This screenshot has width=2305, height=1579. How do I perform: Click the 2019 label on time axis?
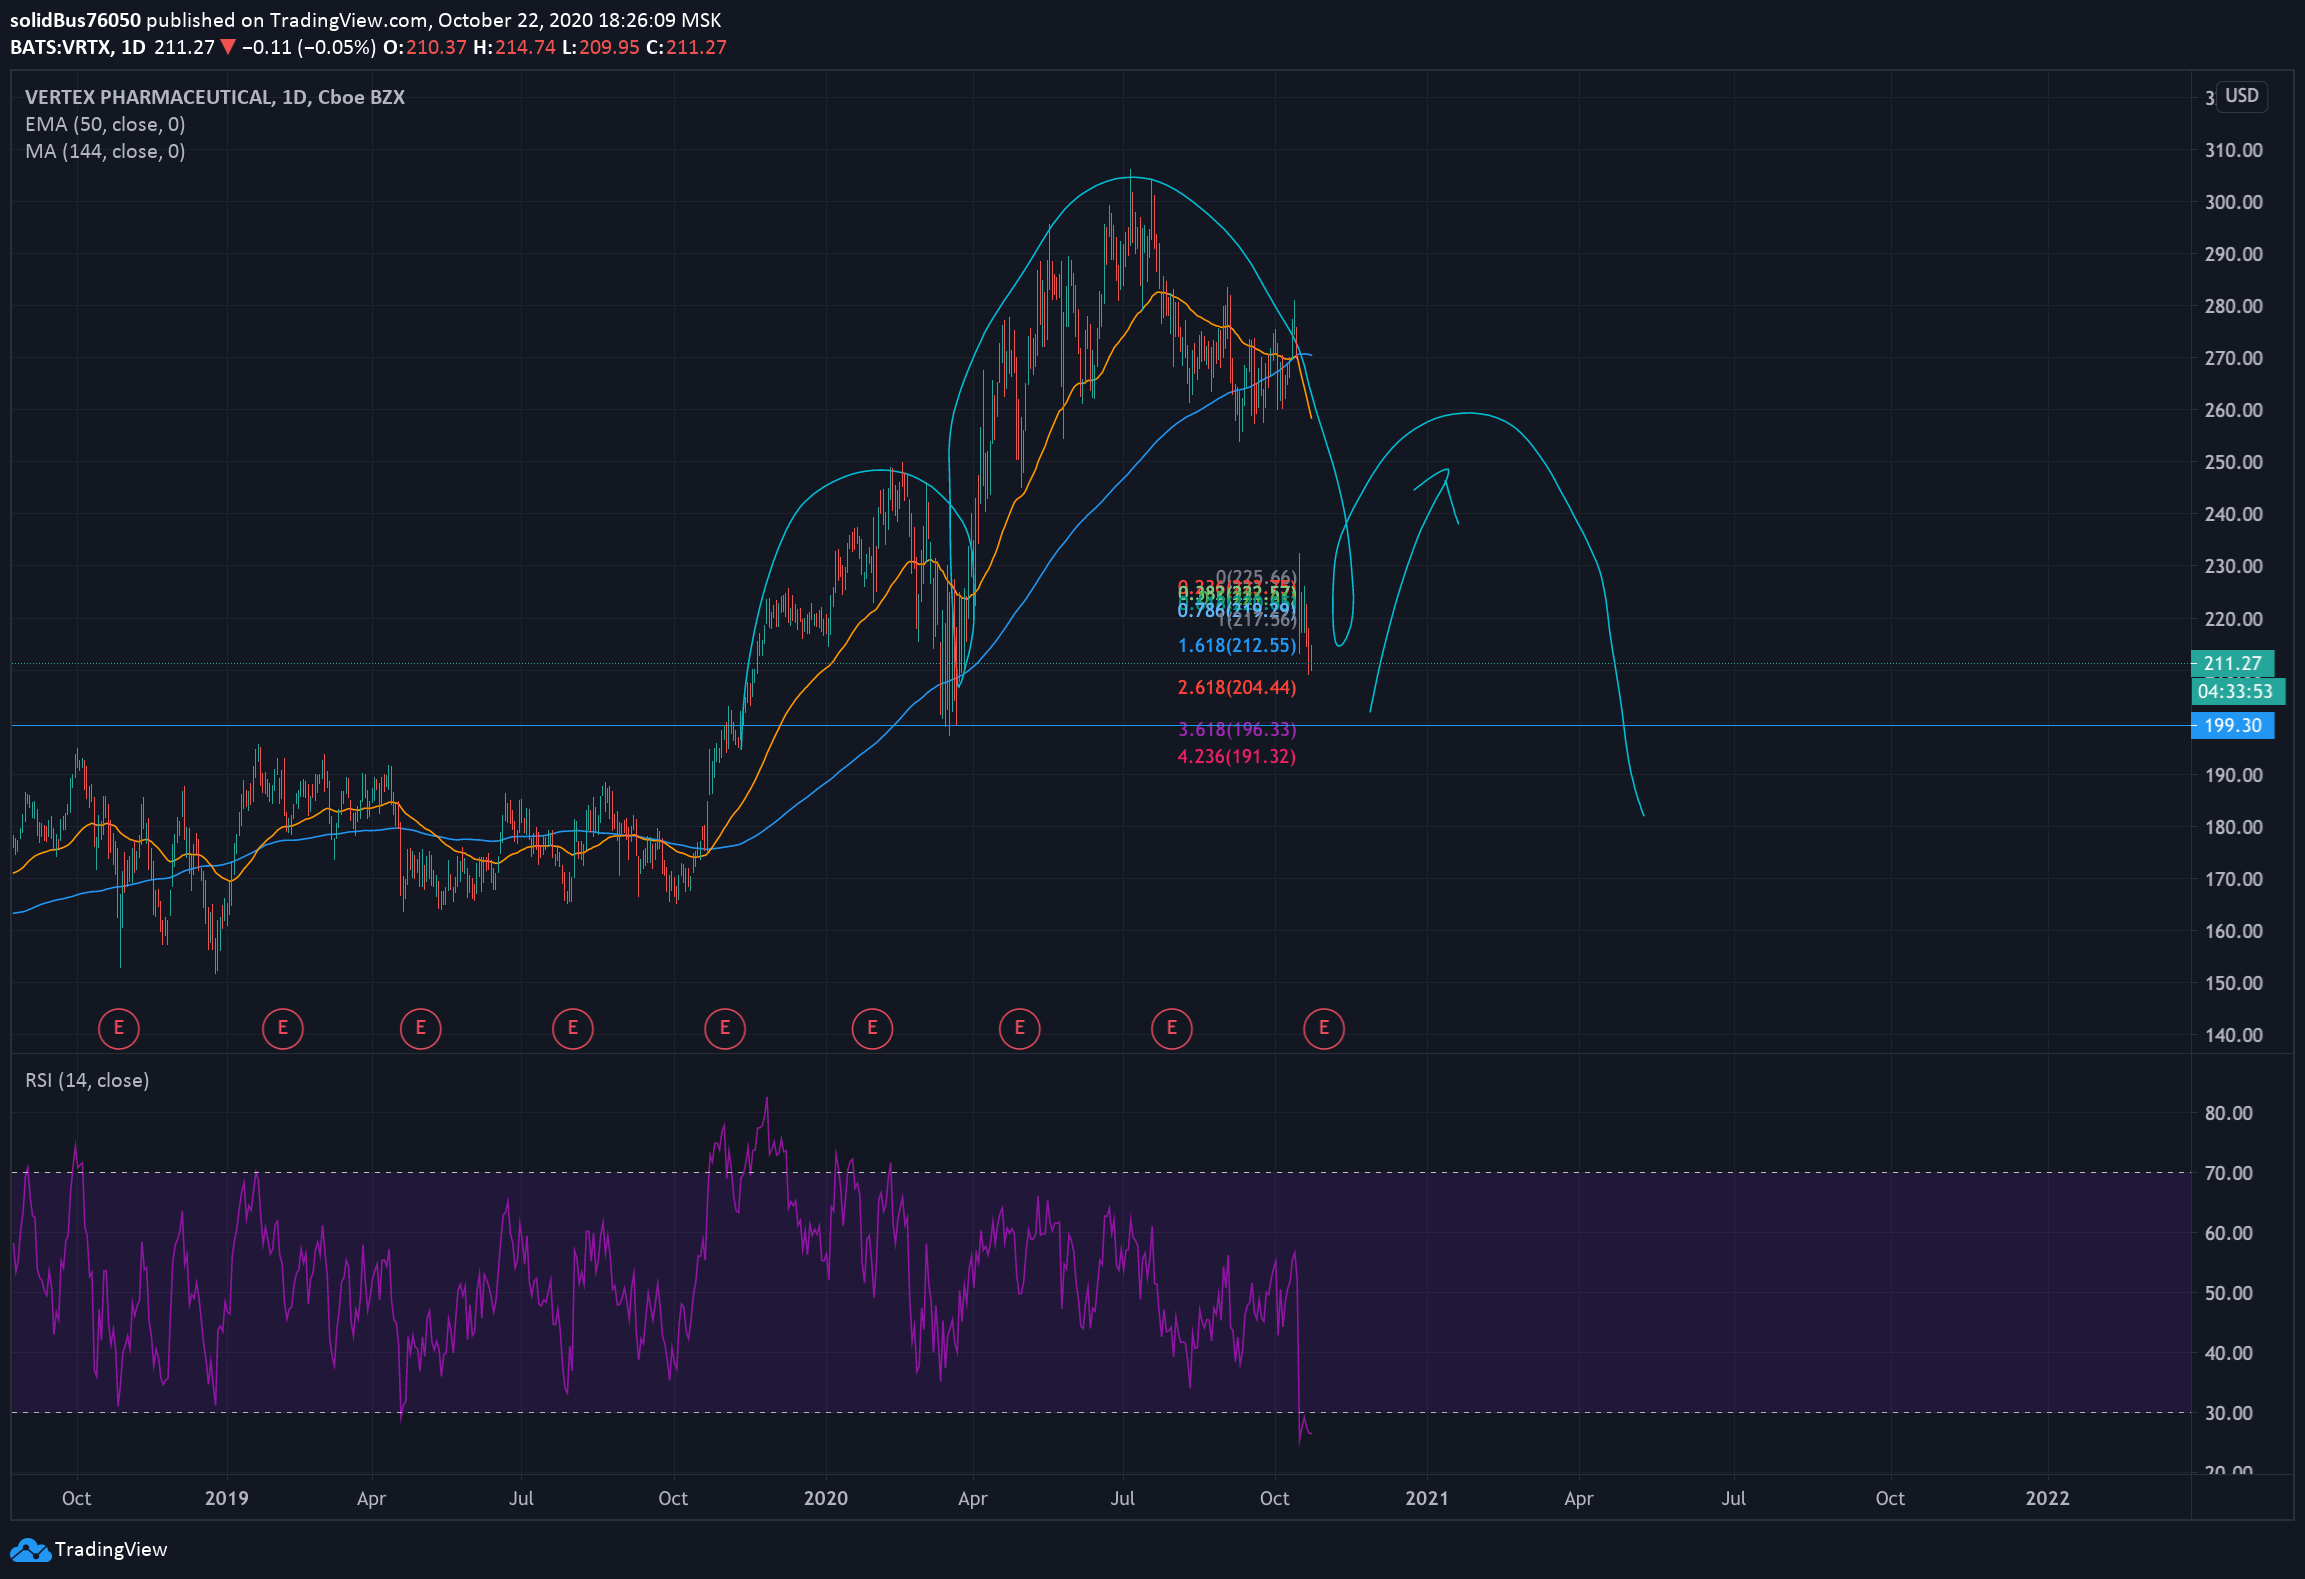click(x=226, y=1498)
